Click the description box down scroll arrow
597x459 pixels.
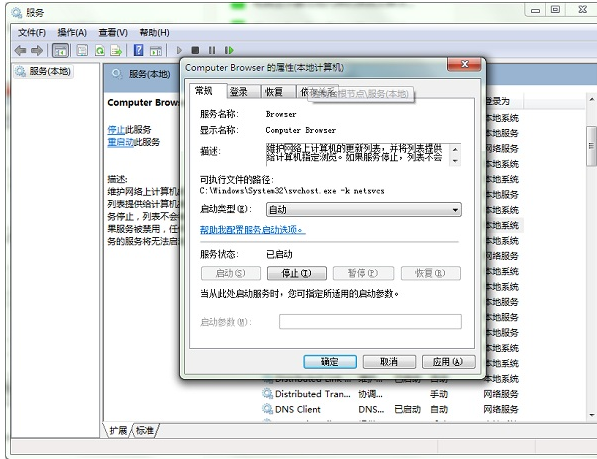coord(455,161)
